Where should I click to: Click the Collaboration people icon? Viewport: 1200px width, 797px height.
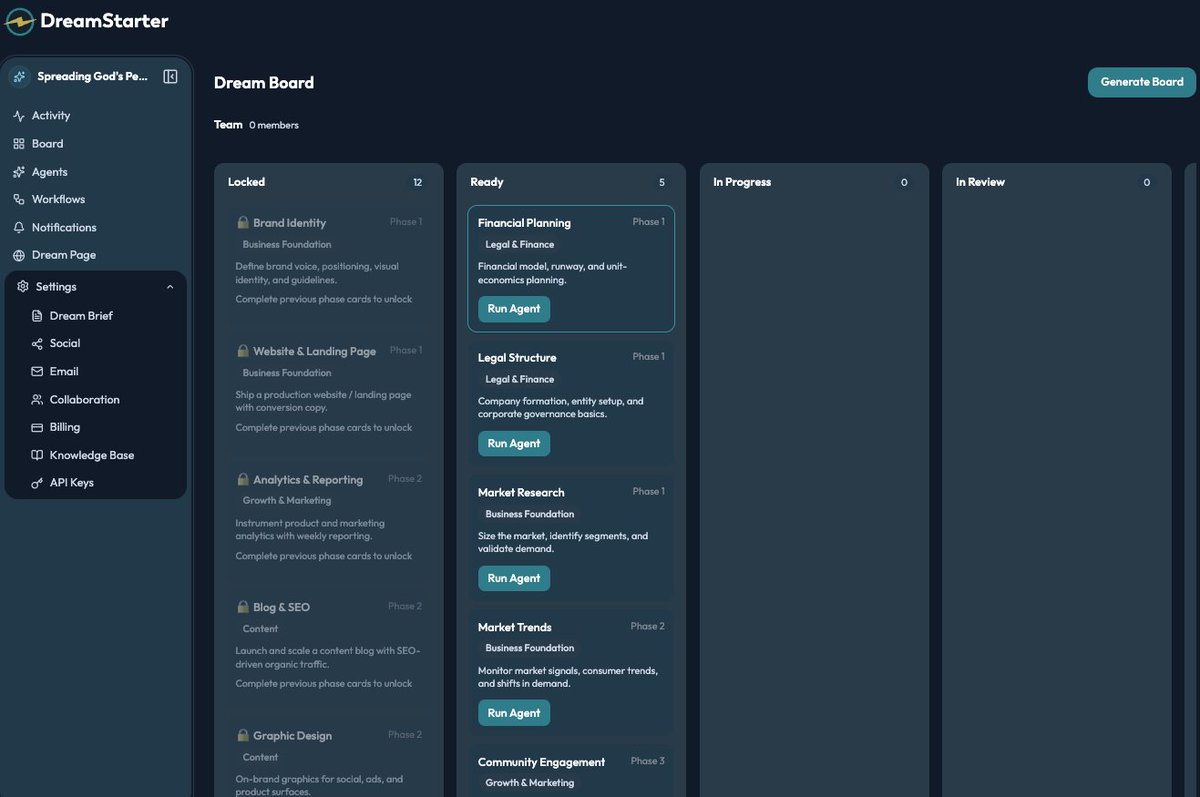click(x=37, y=400)
